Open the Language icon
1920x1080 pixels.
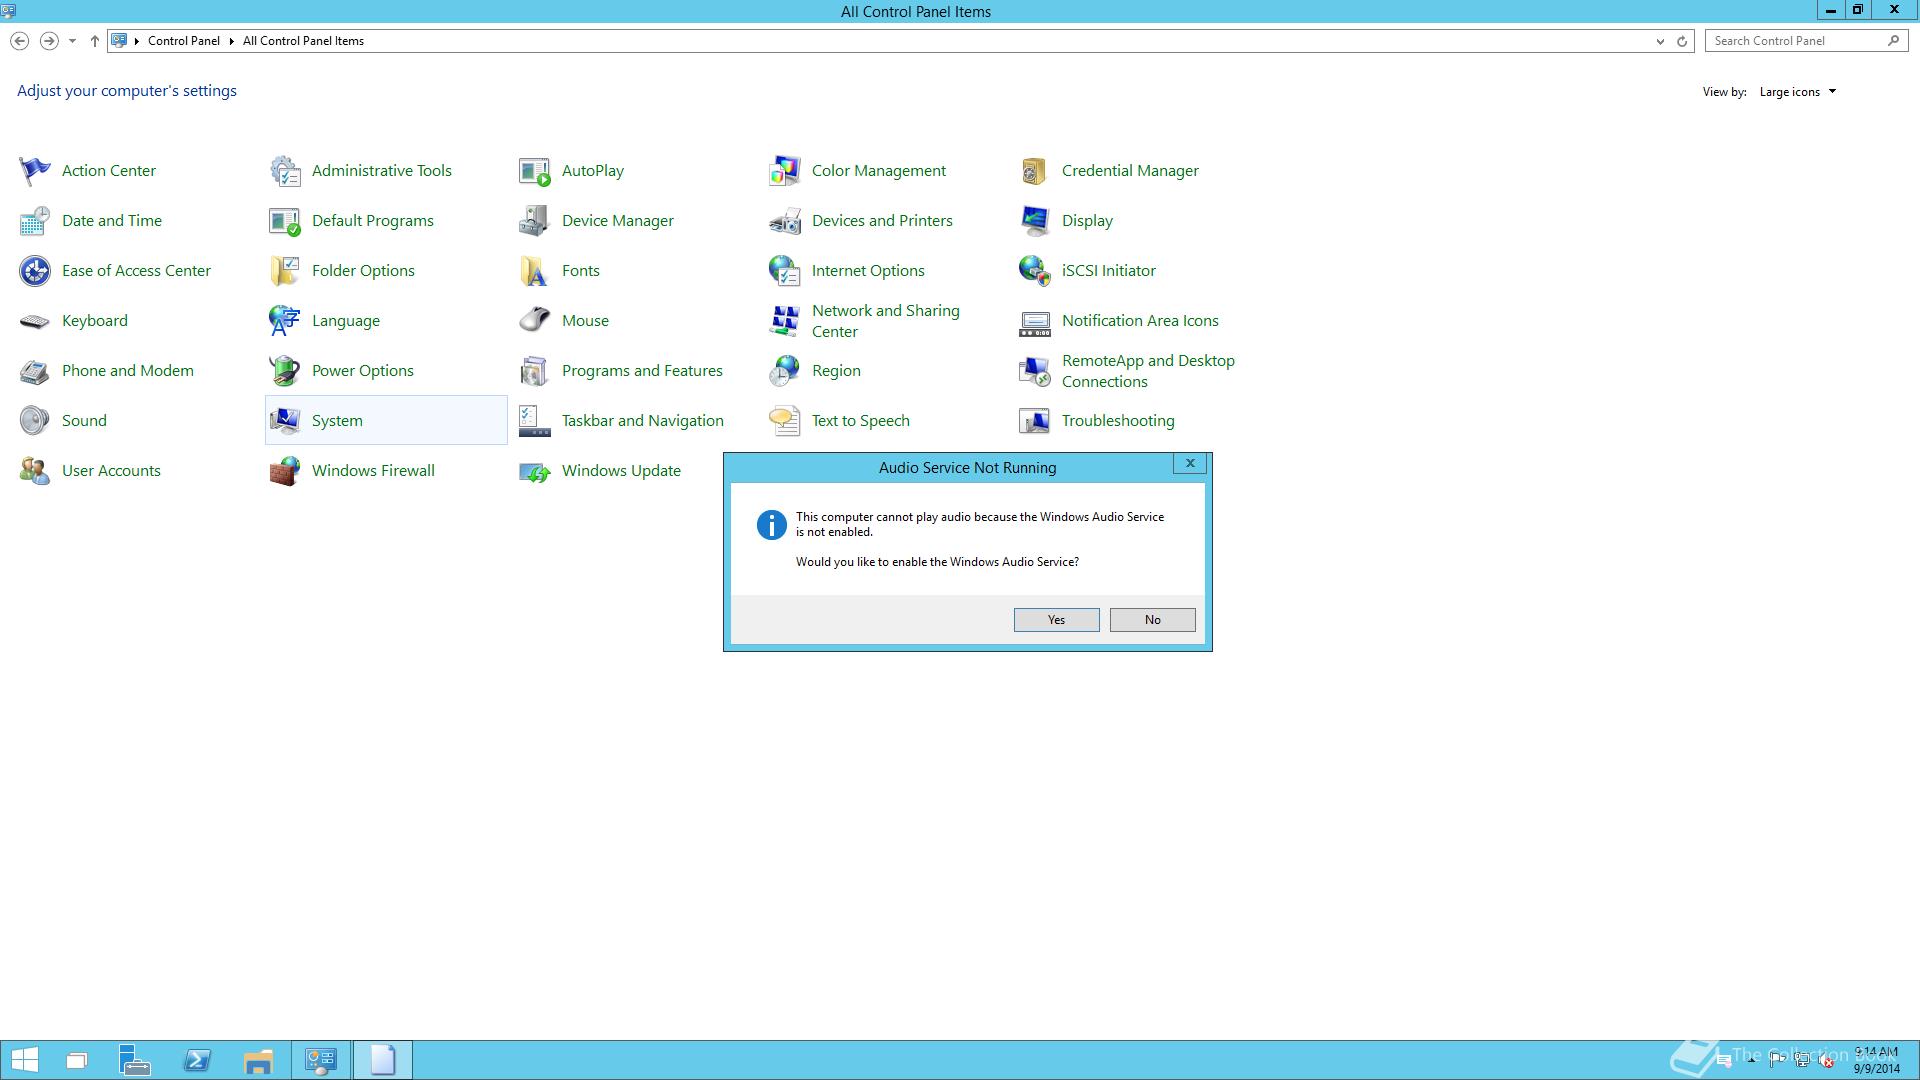tap(285, 321)
